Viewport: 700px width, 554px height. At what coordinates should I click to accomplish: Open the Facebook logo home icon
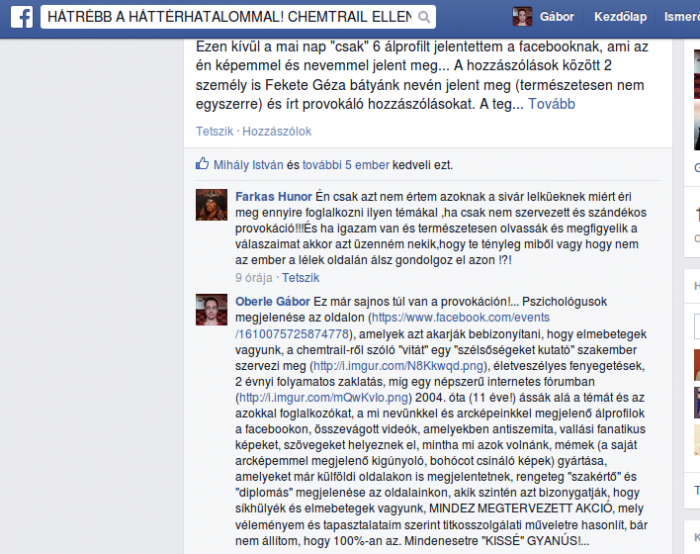point(21,17)
